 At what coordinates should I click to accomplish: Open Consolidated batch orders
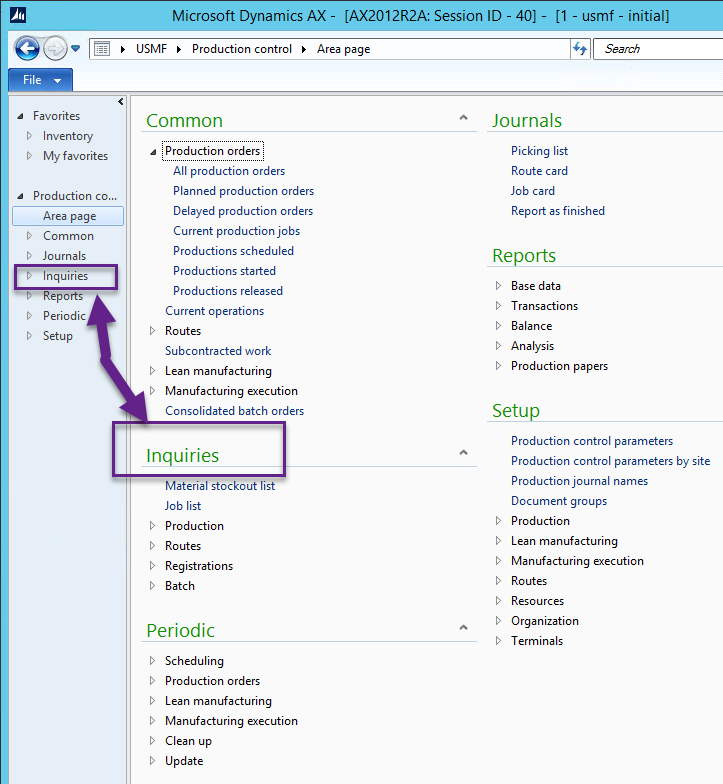234,411
